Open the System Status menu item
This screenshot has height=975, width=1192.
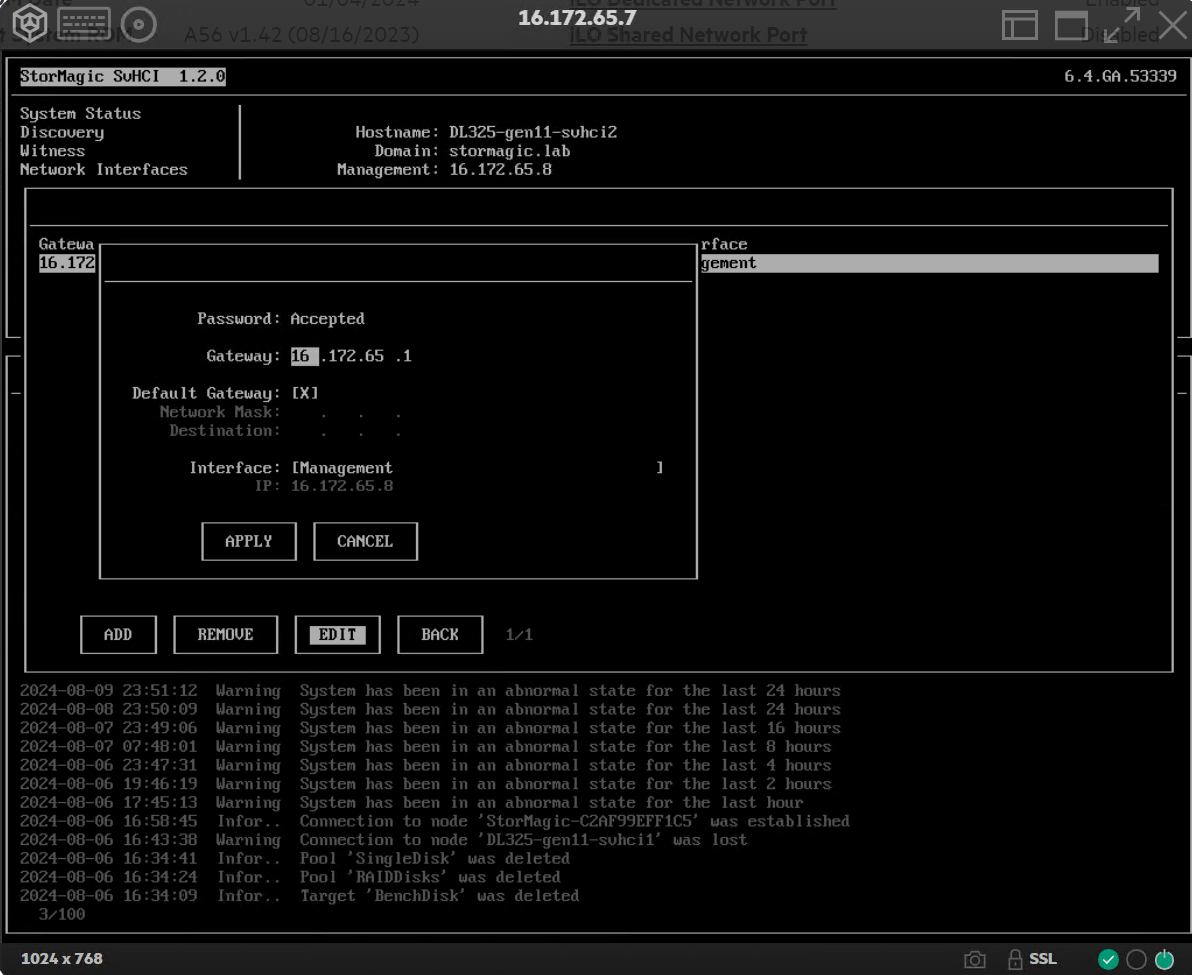(x=81, y=113)
